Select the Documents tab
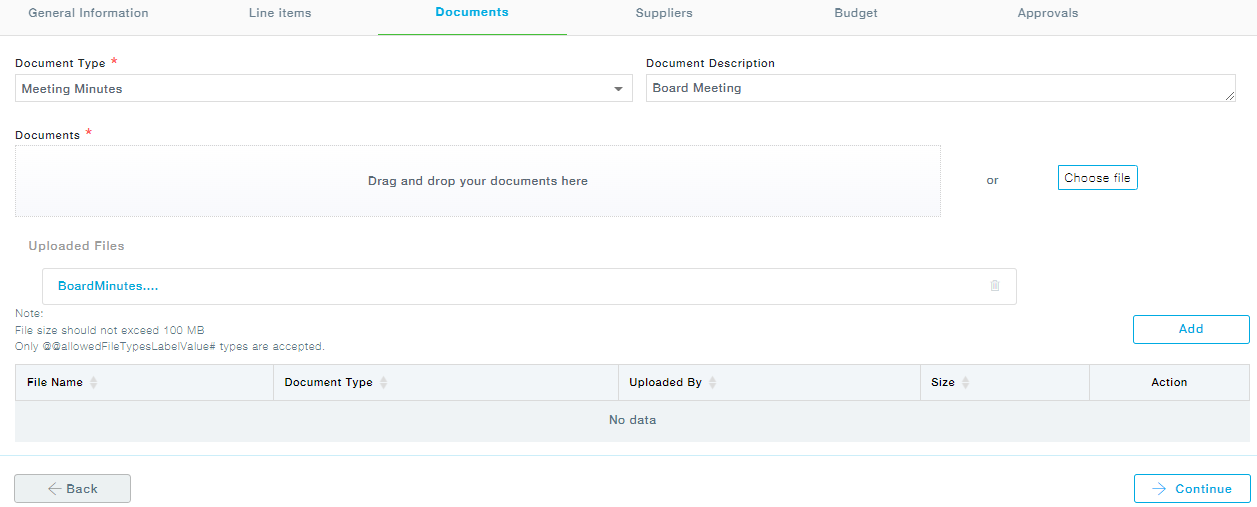Screen dimensions: 1257x507 [x=472, y=13]
